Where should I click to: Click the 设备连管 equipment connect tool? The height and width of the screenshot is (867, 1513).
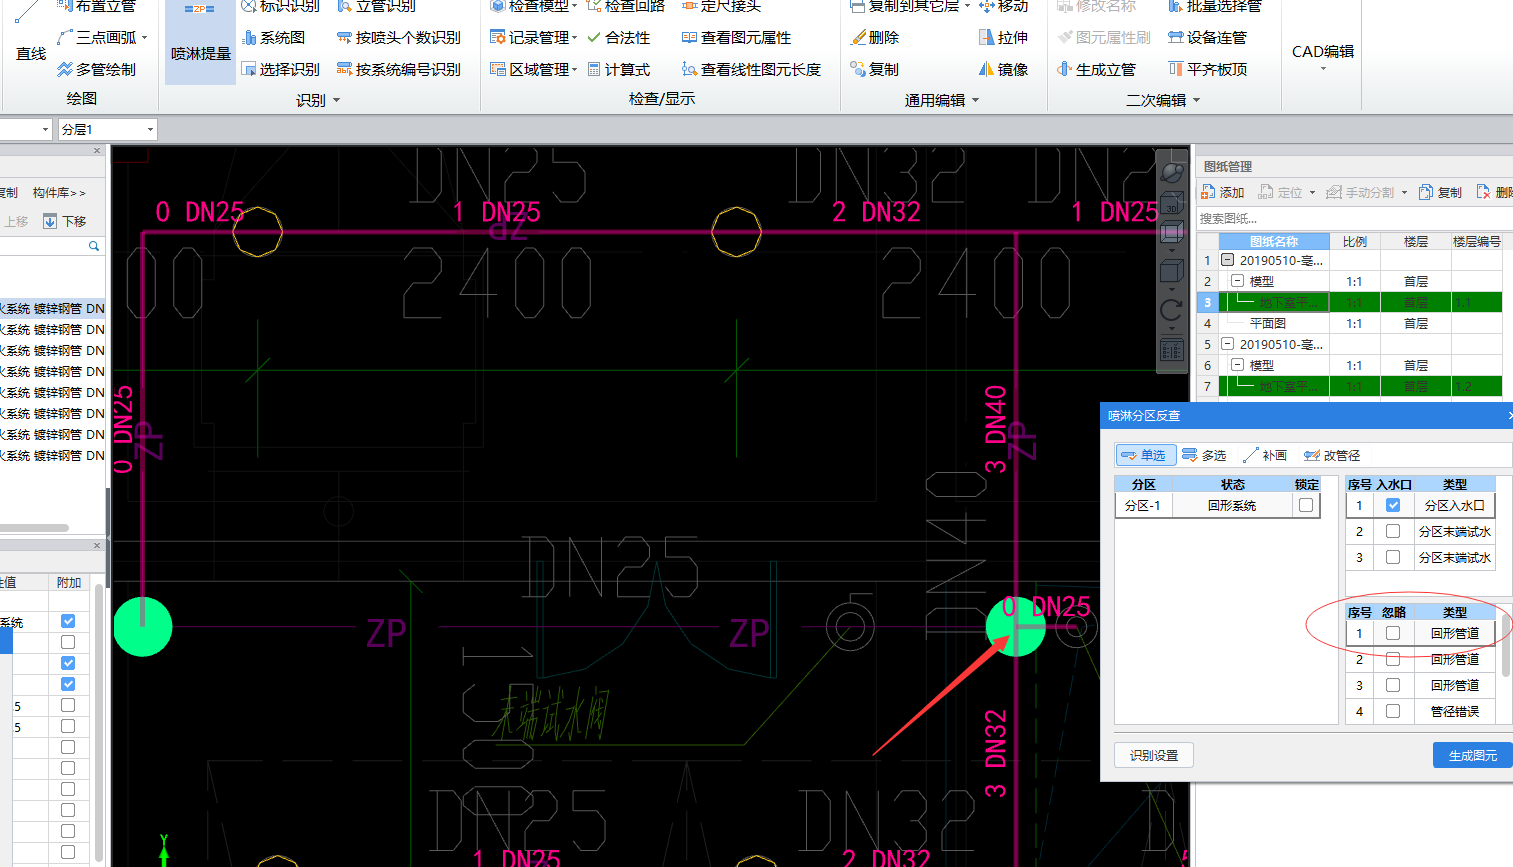[1207, 37]
